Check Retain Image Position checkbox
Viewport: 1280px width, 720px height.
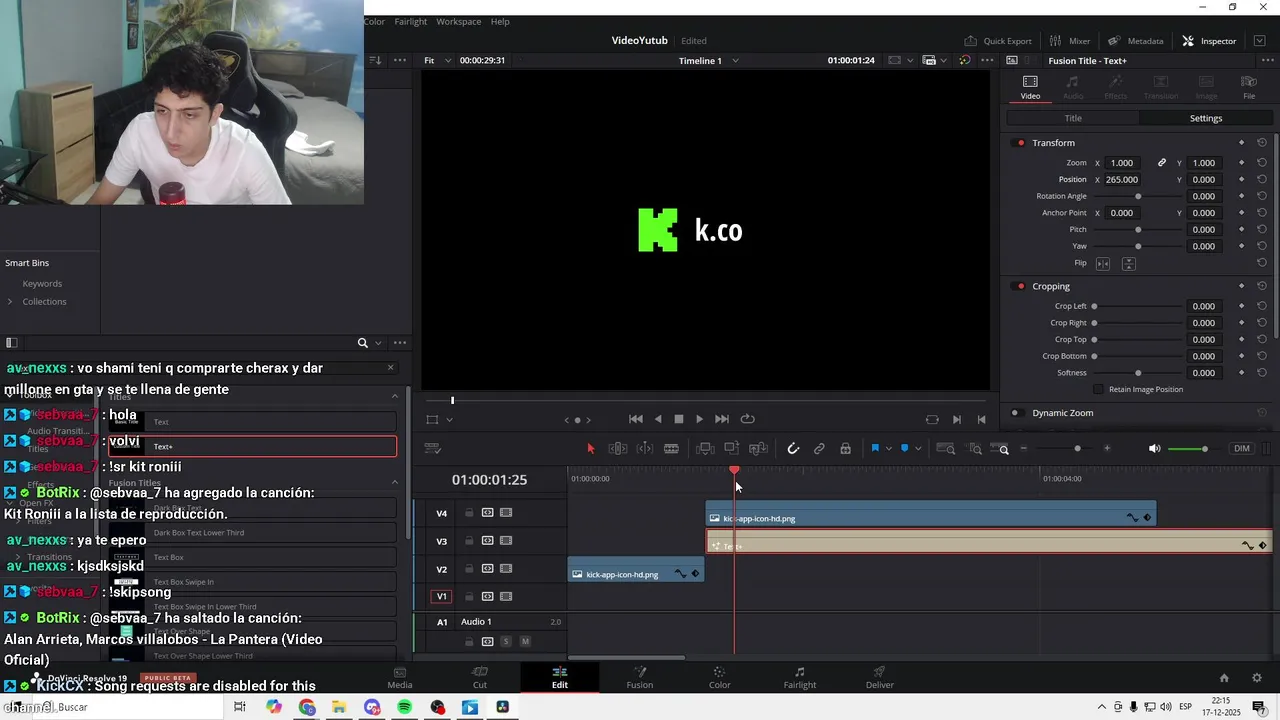[1098, 389]
